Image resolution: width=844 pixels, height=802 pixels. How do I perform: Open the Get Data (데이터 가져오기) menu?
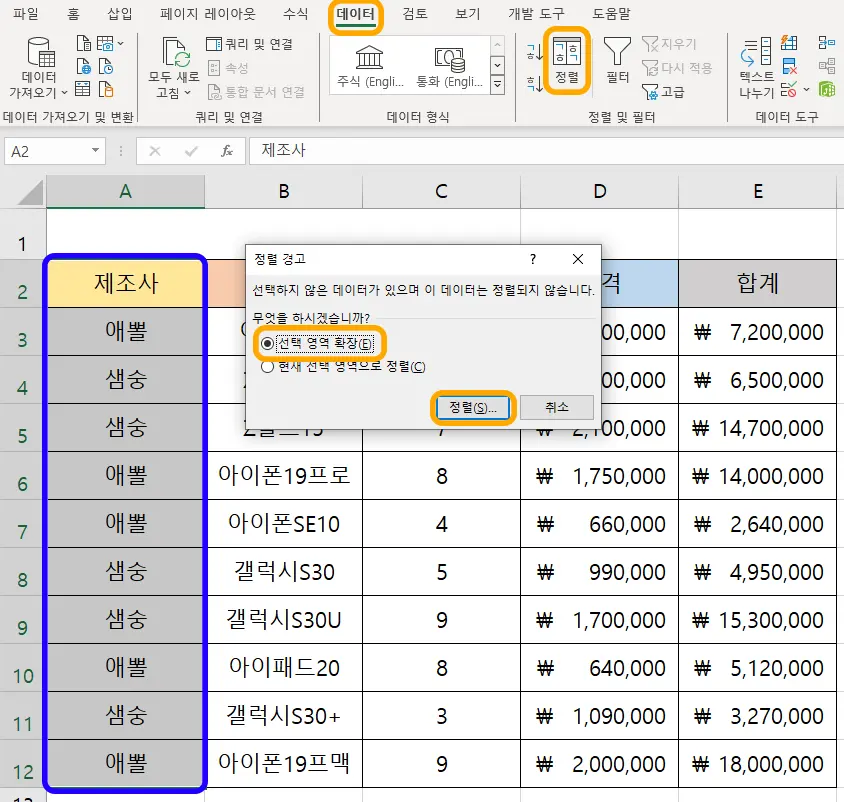coord(39,68)
